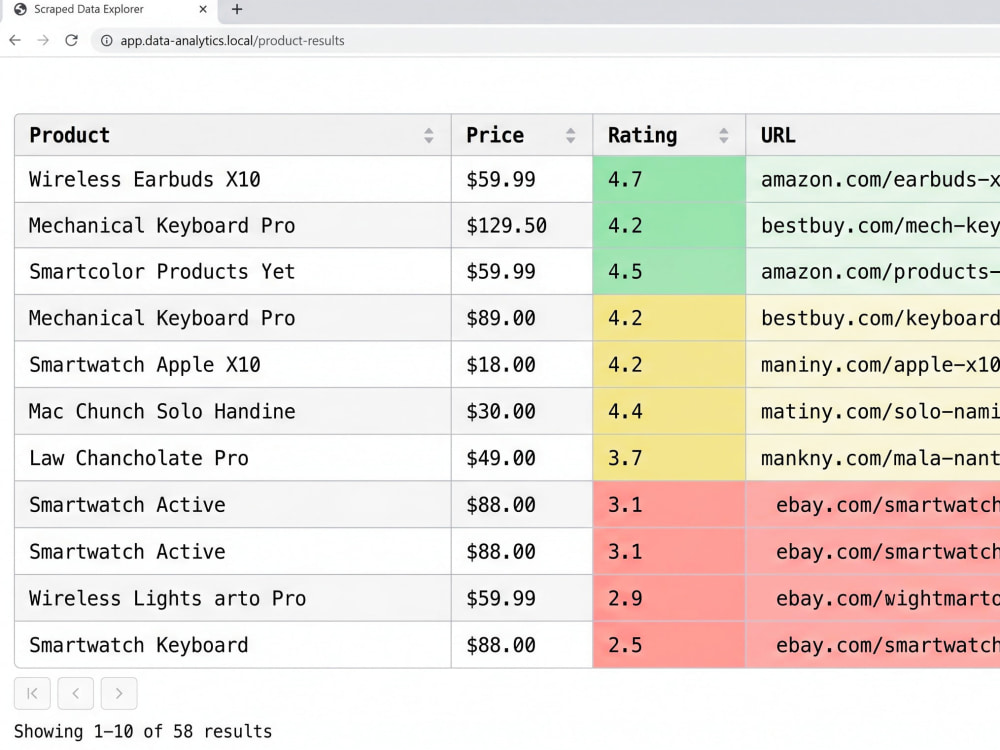The width and height of the screenshot is (1000, 750).
Task: Select the Law Chancholate Pro row
Action: 507,458
